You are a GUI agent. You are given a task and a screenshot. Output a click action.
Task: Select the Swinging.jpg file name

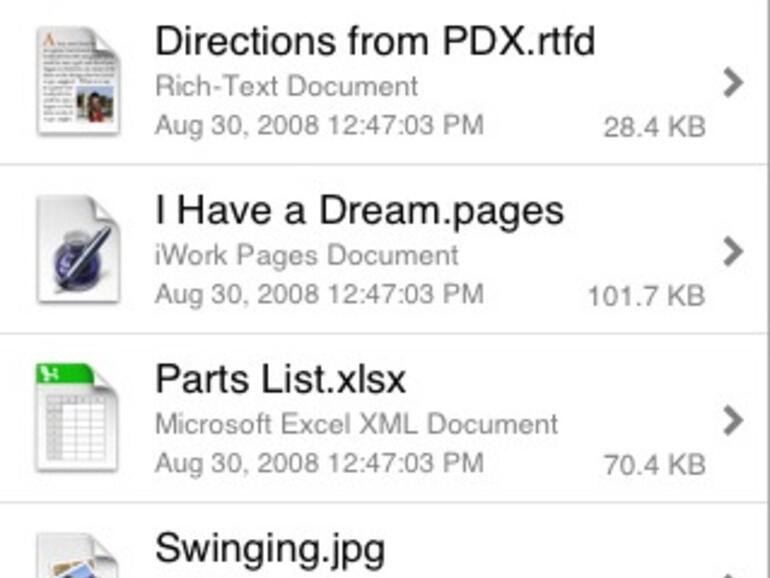[x=270, y=549]
